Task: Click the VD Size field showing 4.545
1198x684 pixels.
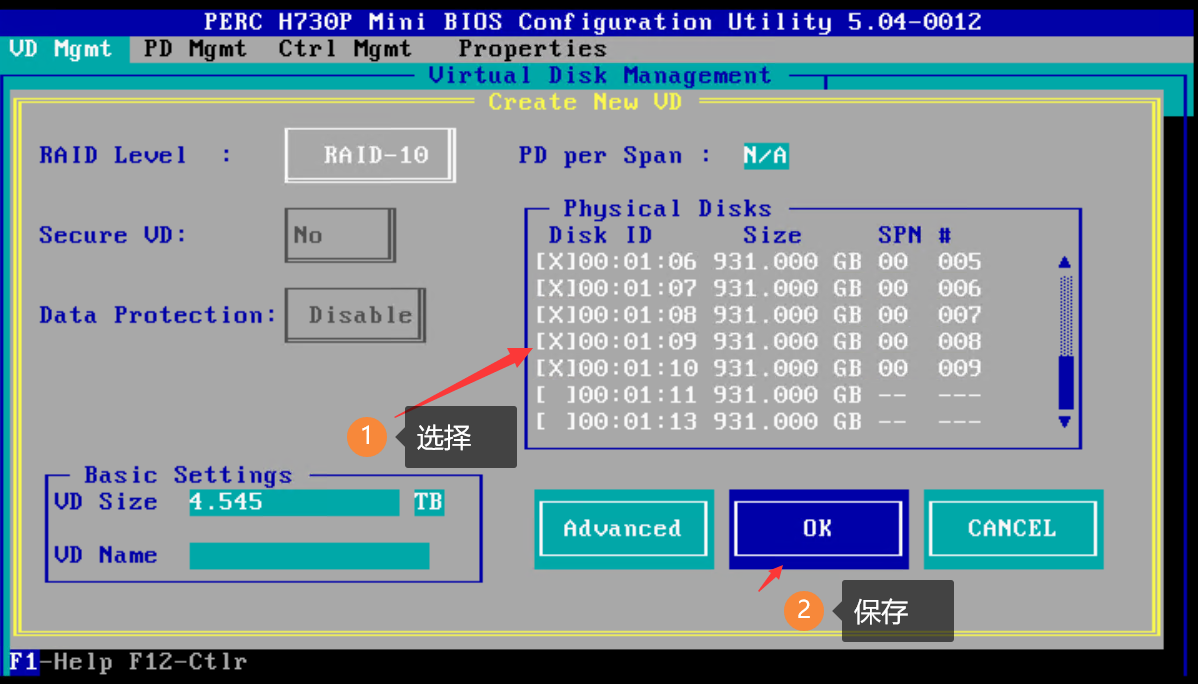Action: click(294, 502)
